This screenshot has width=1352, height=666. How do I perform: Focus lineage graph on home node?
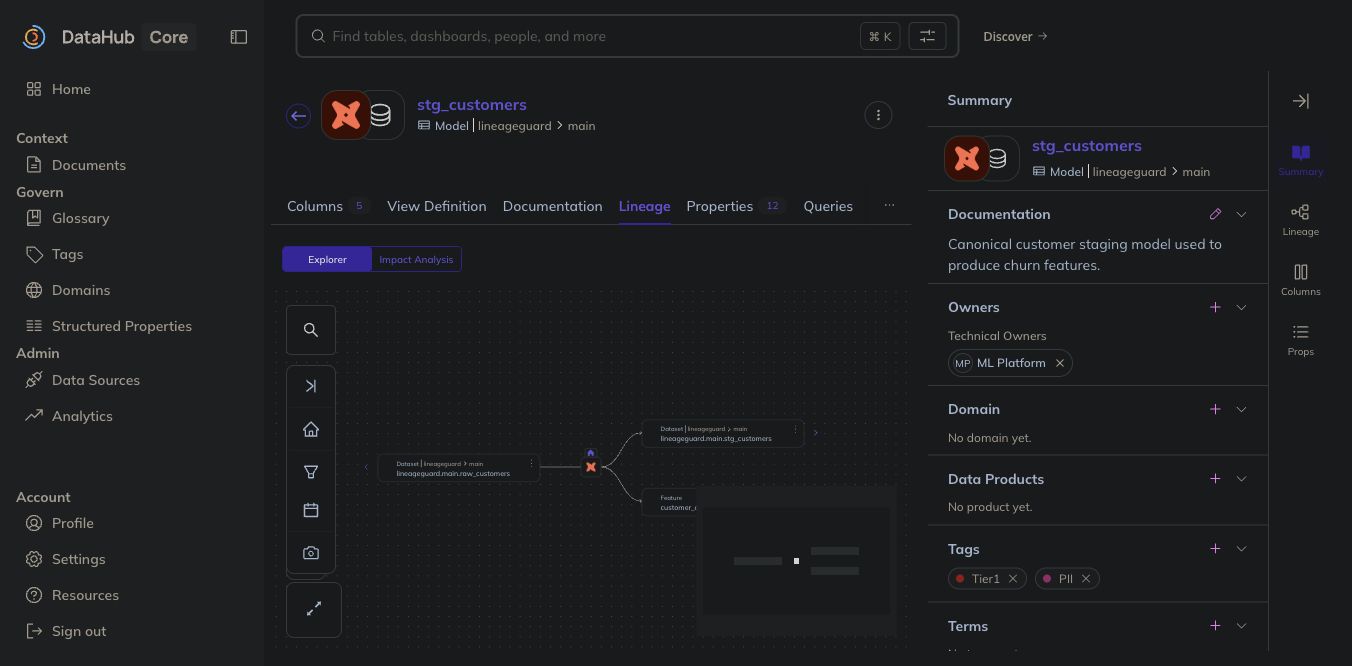coord(311,429)
